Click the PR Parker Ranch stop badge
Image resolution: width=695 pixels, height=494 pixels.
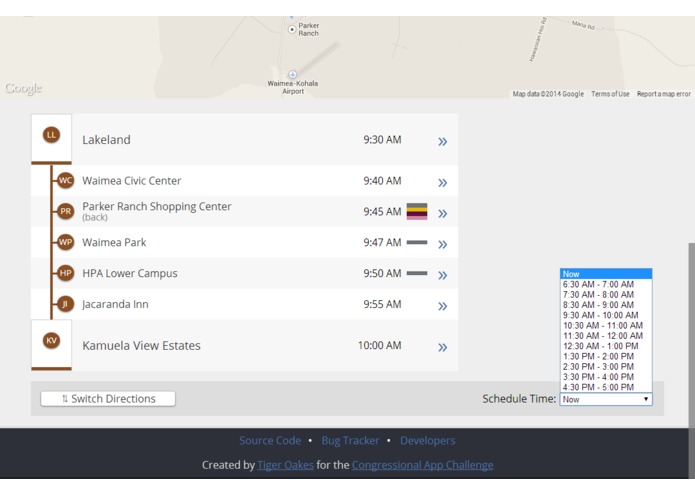(x=65, y=211)
